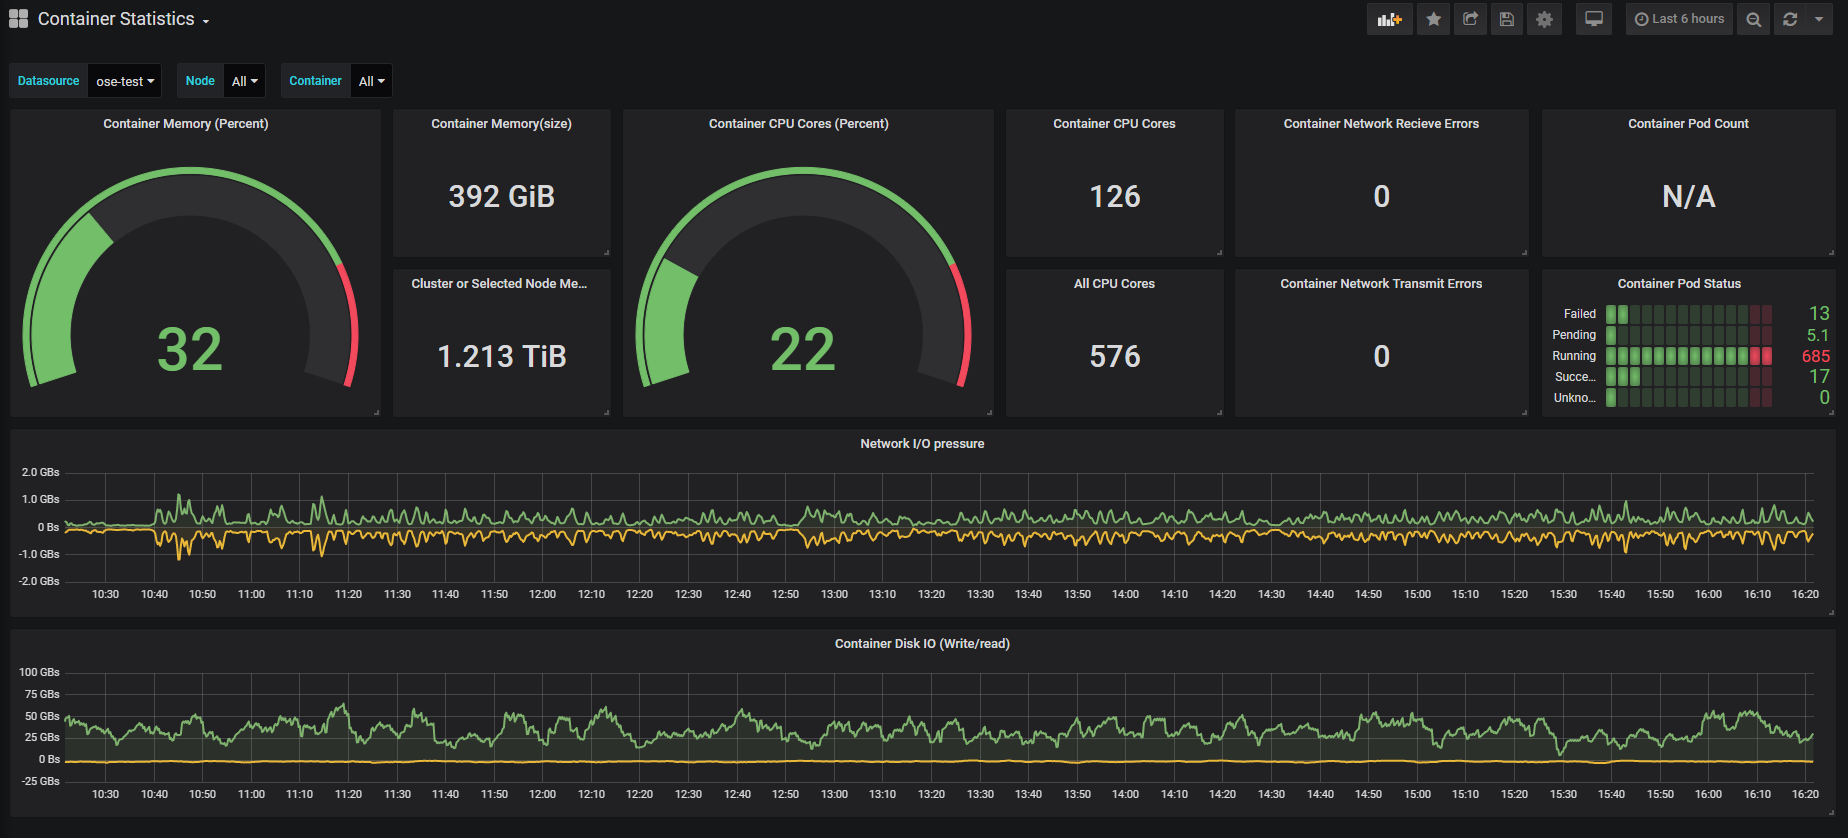Click the Container Disk IO panel title
This screenshot has width=1848, height=838.
tap(922, 644)
